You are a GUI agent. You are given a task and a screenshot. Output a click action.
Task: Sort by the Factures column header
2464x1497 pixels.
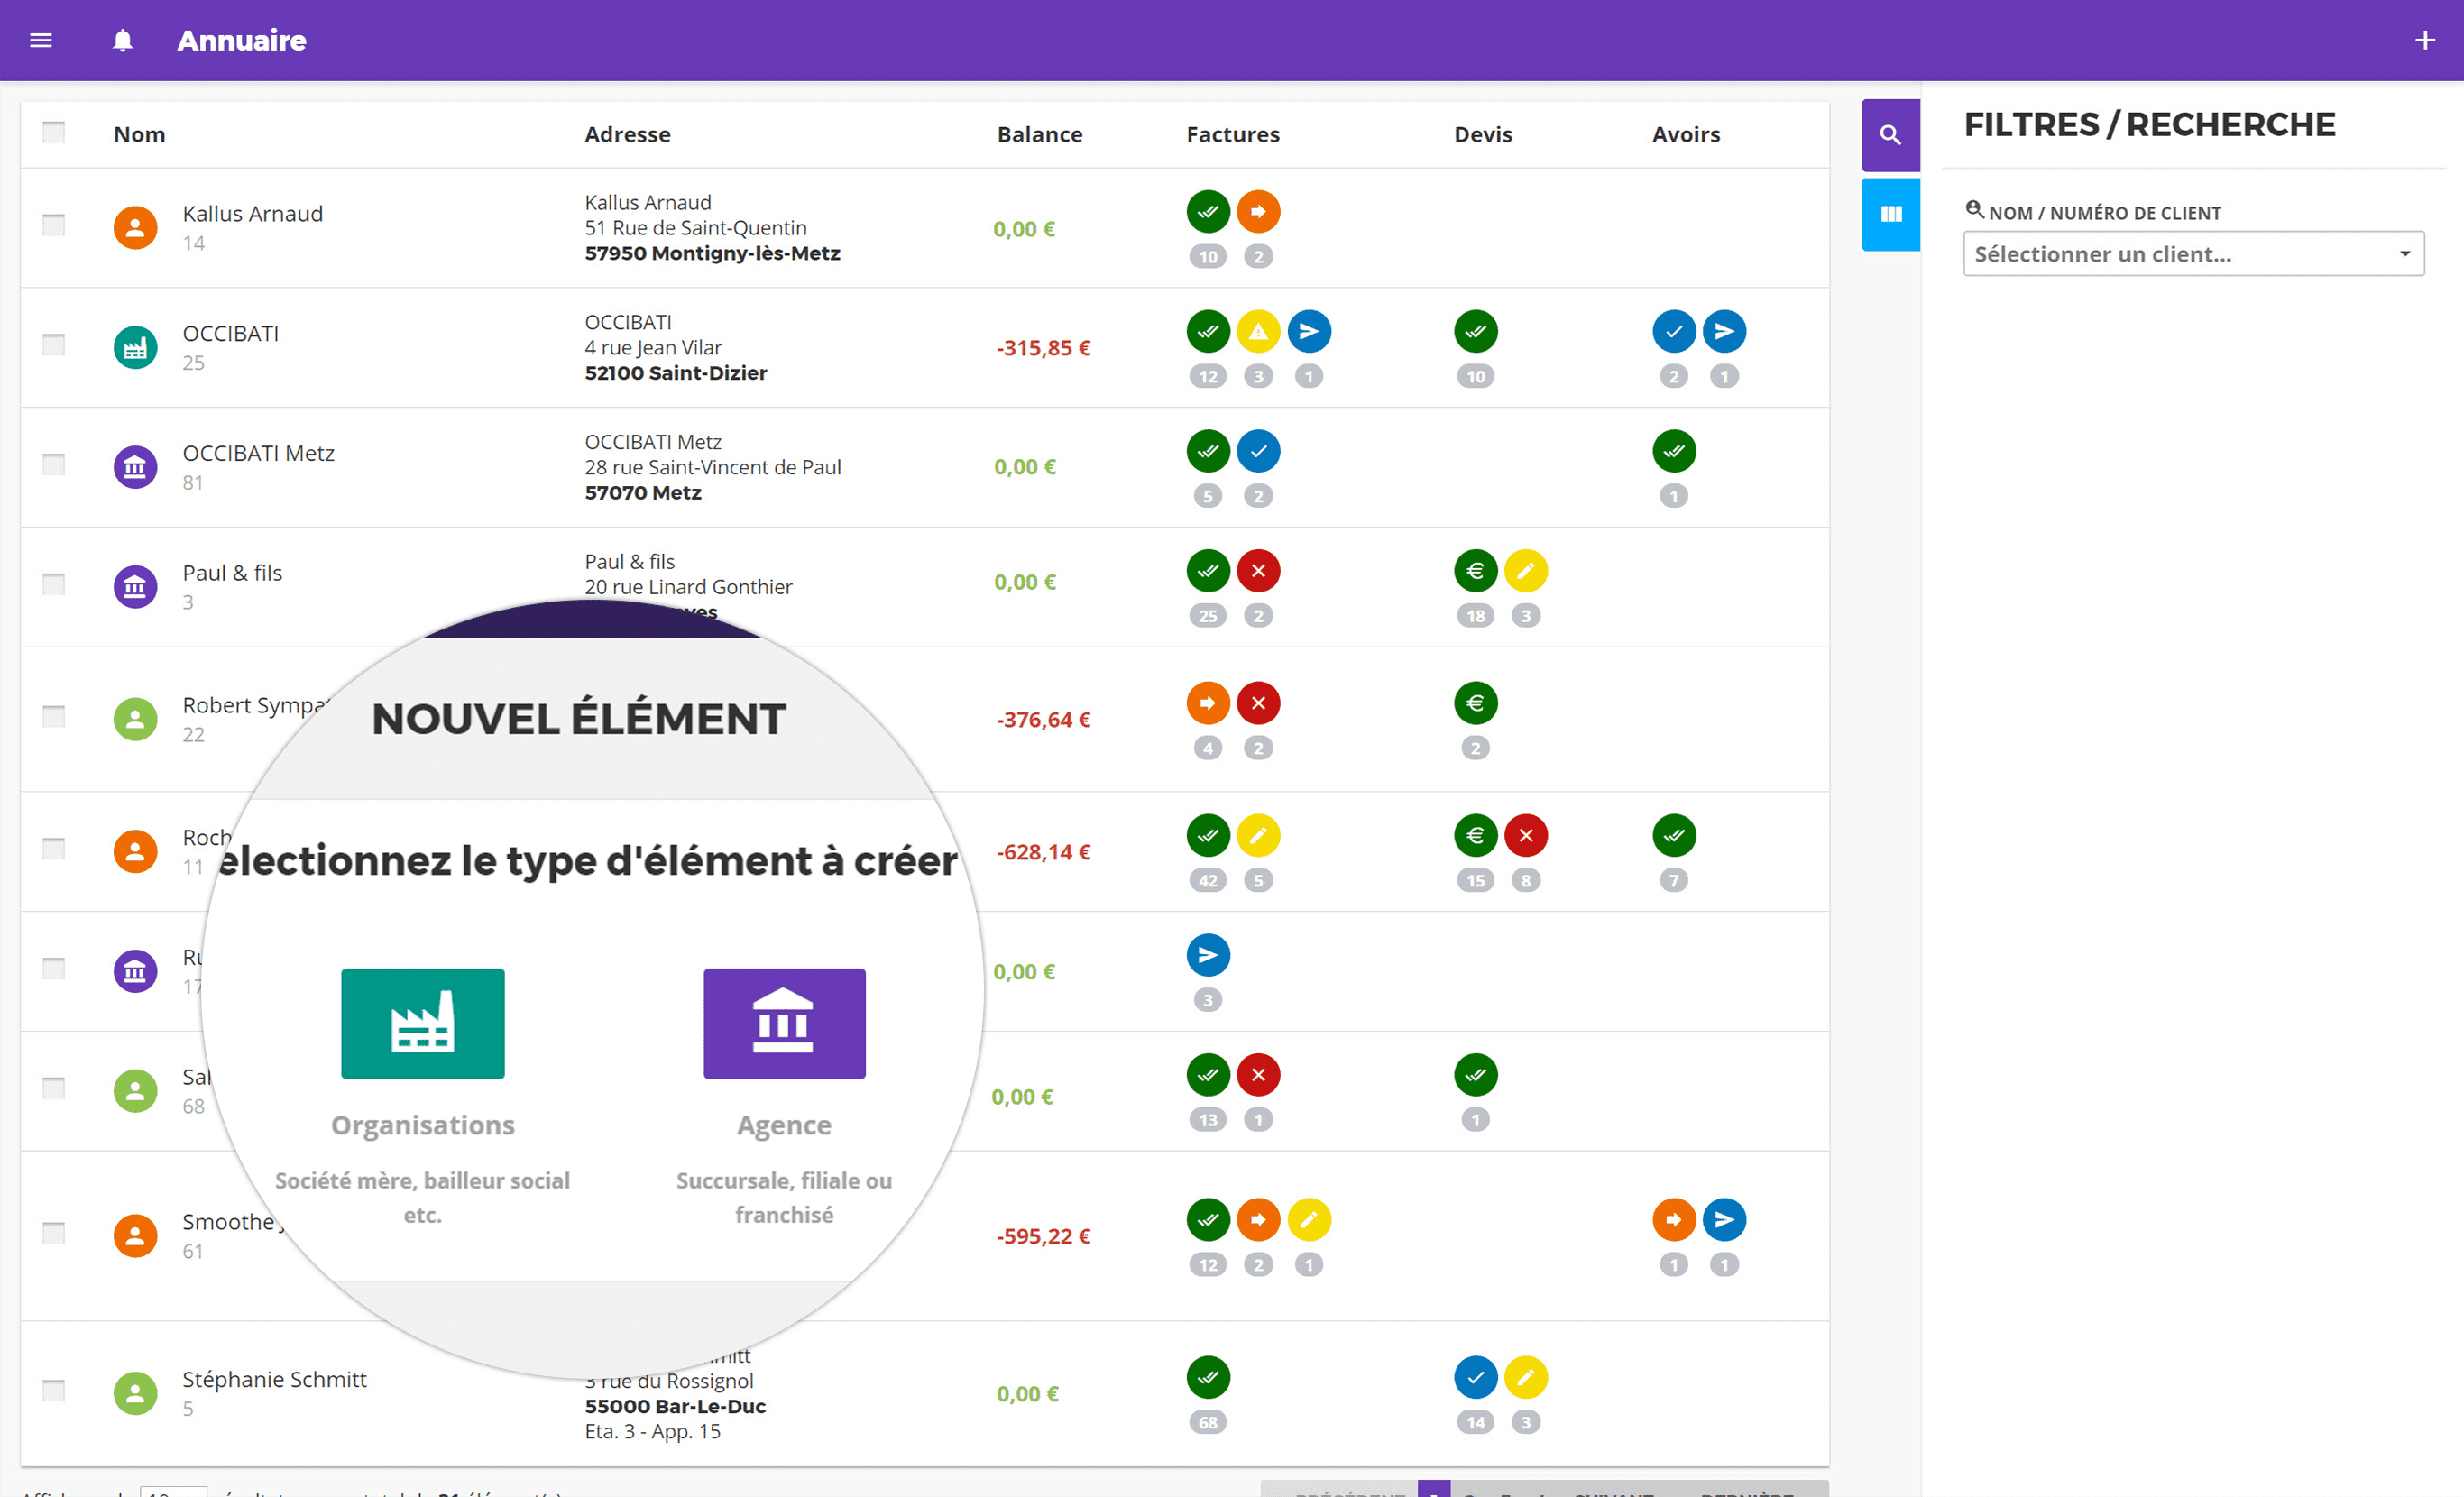(x=1232, y=134)
